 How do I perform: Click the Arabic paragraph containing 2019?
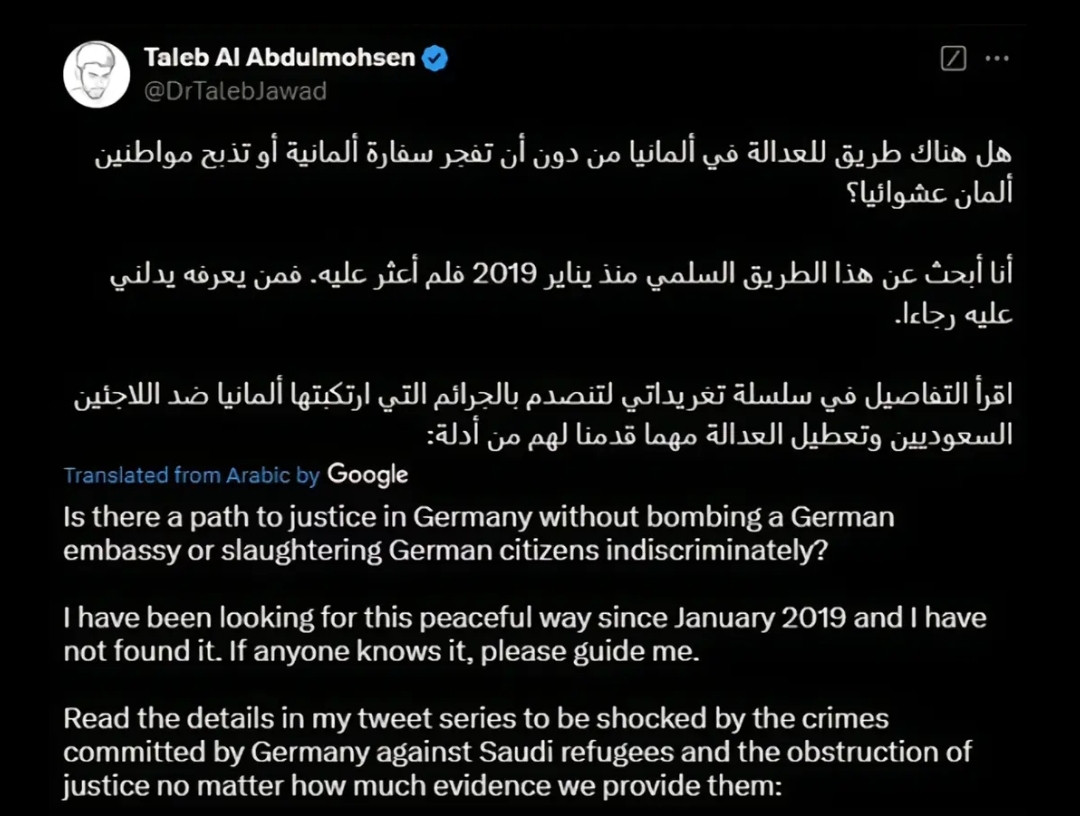click(561, 294)
